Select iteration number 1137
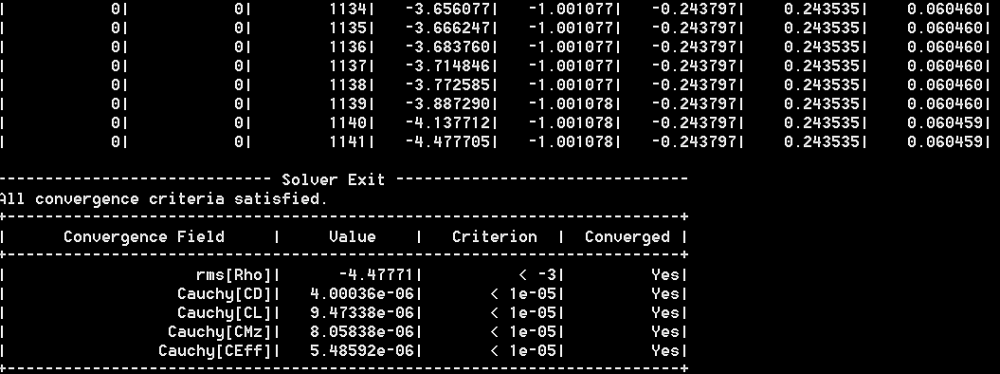 click(348, 66)
